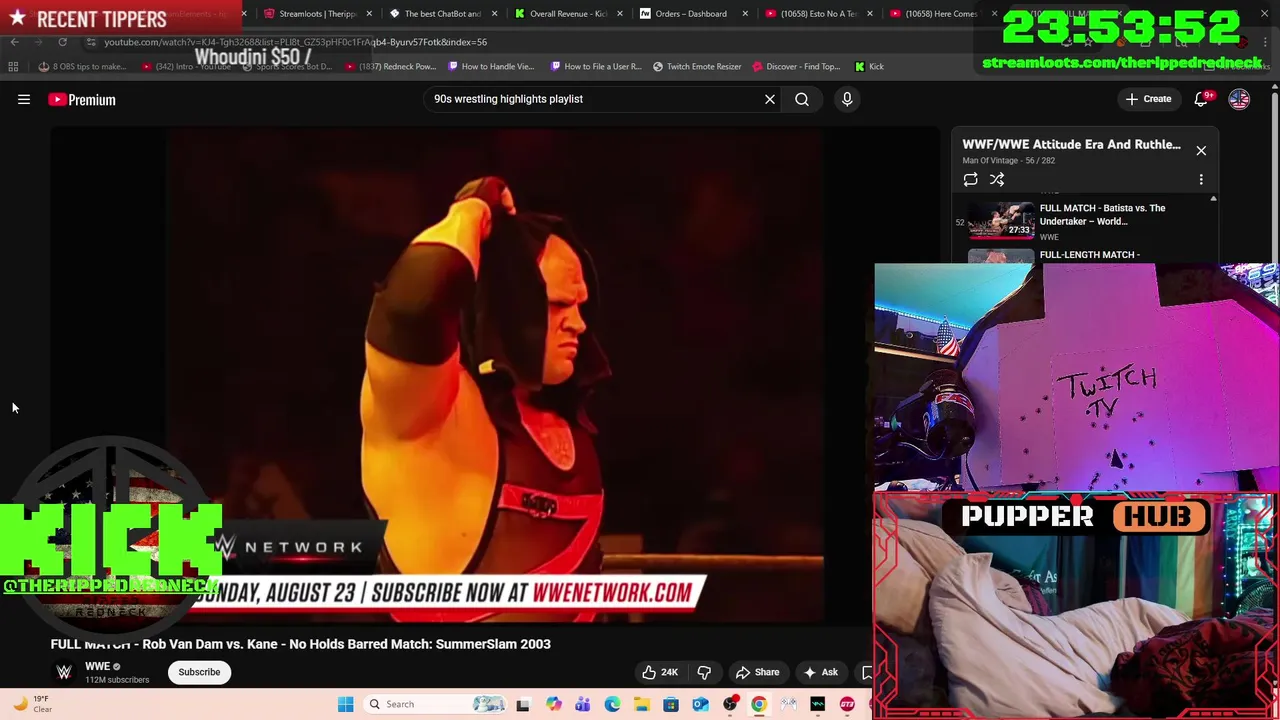Open OBS Studio from the taskbar
The height and width of the screenshot is (720, 1280).
[x=730, y=704]
